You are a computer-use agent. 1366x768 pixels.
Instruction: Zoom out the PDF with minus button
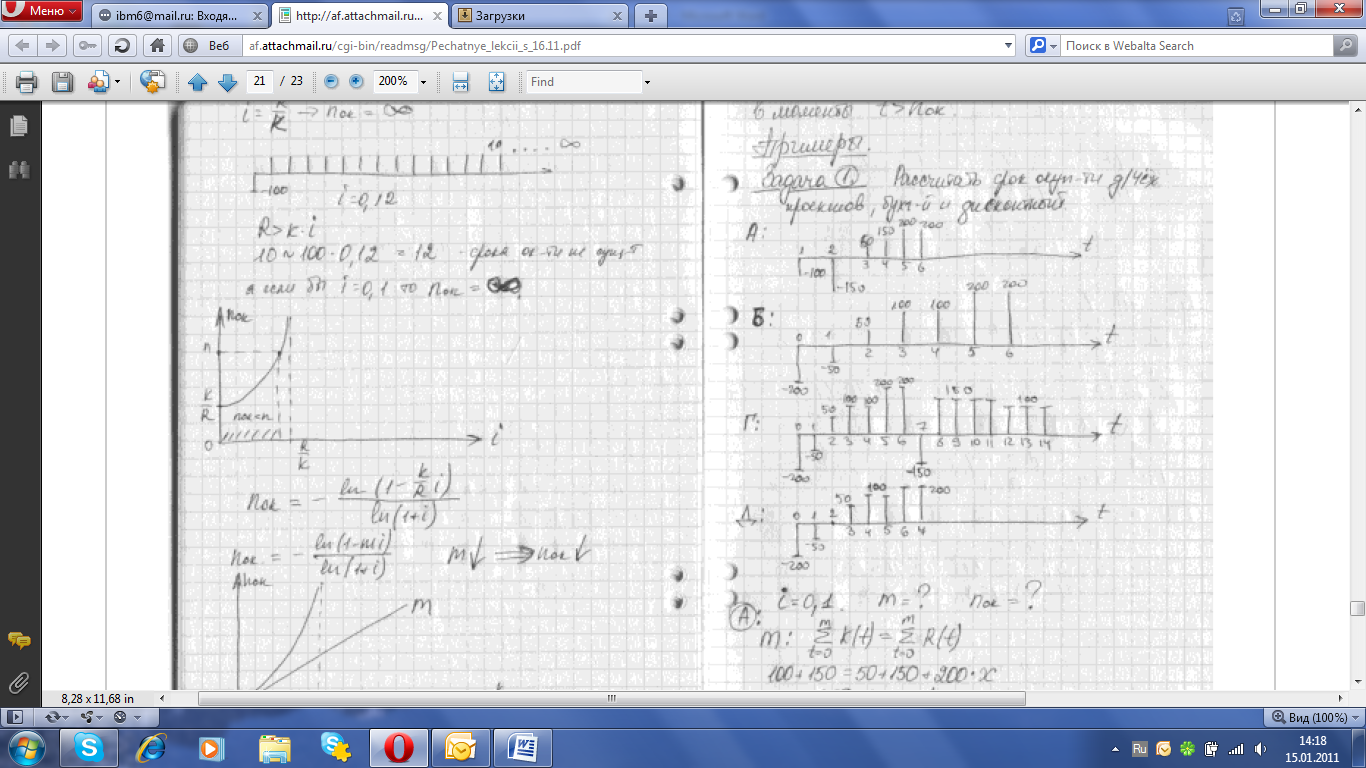332,82
